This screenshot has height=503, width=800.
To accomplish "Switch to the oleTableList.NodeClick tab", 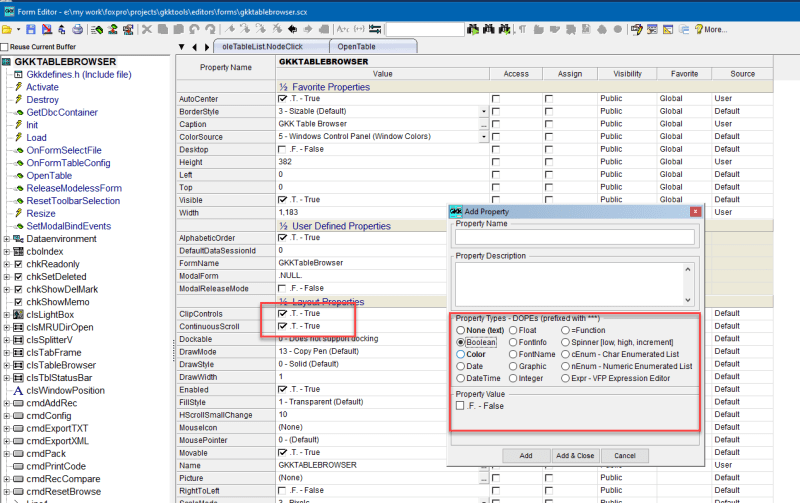I will point(272,46).
